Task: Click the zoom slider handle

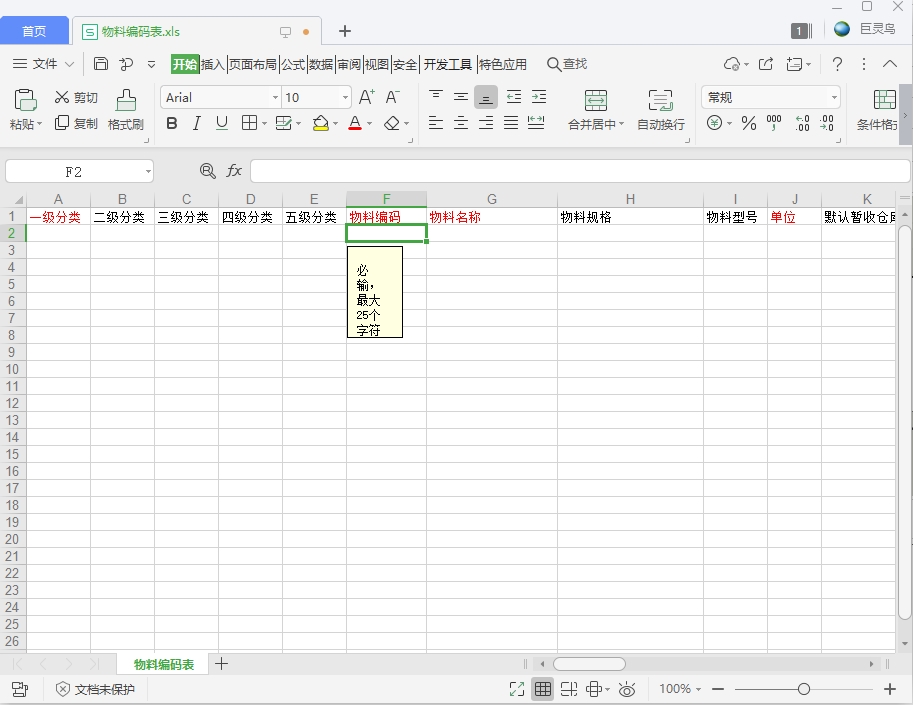Action: 803,689
